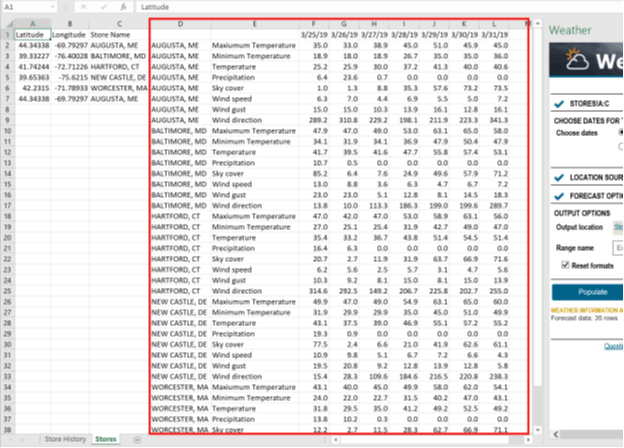This screenshot has height=448, width=624.
Task: Click the output location link
Action: tap(619, 227)
